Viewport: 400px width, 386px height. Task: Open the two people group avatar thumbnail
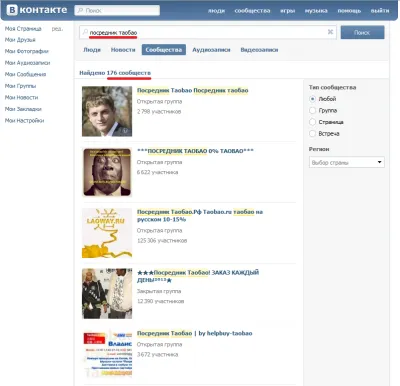(107, 294)
